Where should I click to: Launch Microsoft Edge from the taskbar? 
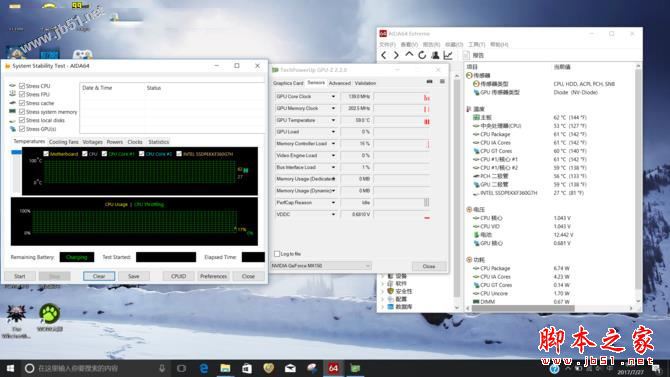204,368
